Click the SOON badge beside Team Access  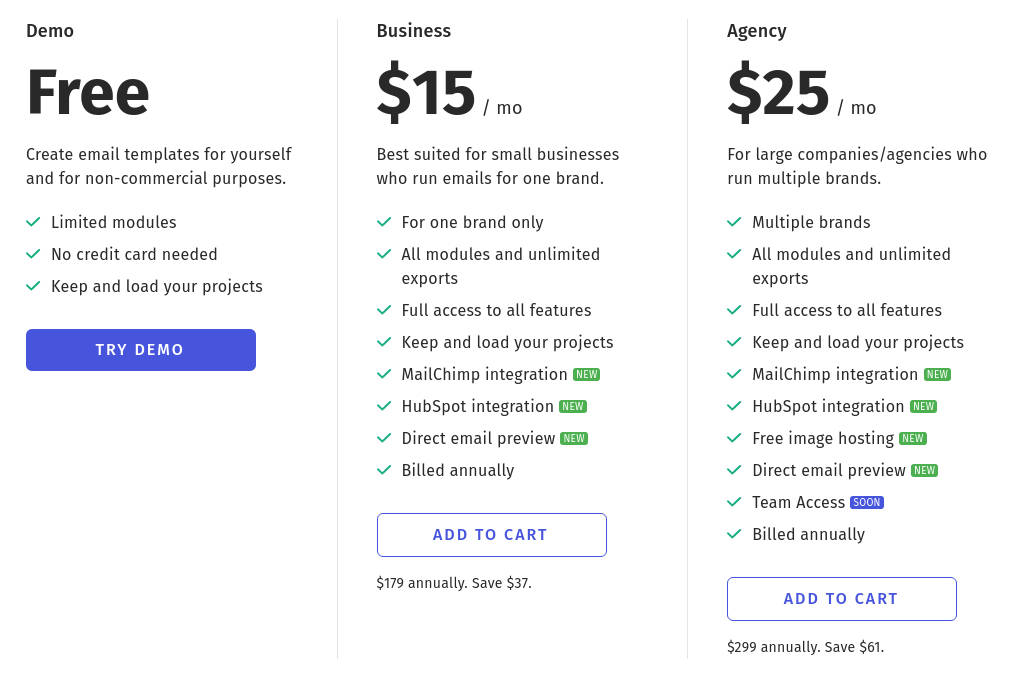(x=867, y=503)
